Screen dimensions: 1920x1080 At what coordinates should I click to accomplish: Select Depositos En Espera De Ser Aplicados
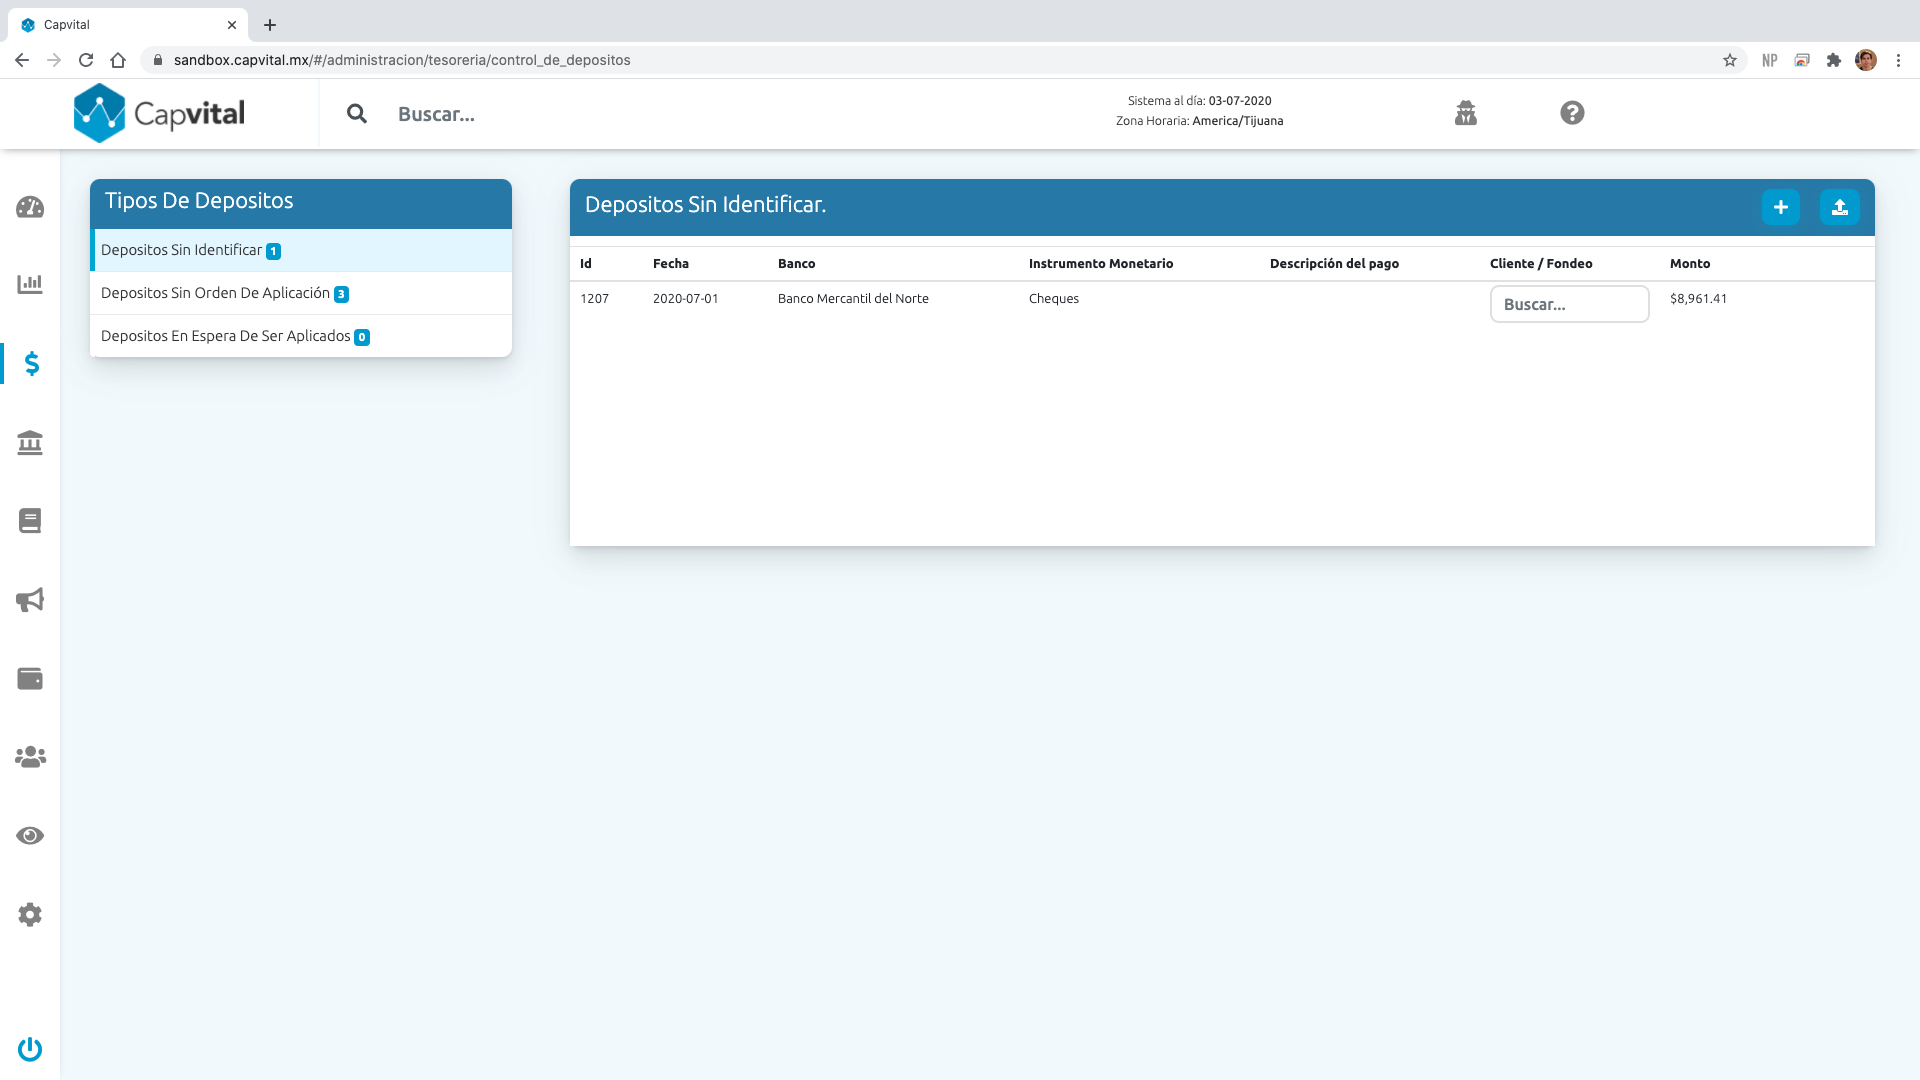pyautogui.click(x=226, y=336)
